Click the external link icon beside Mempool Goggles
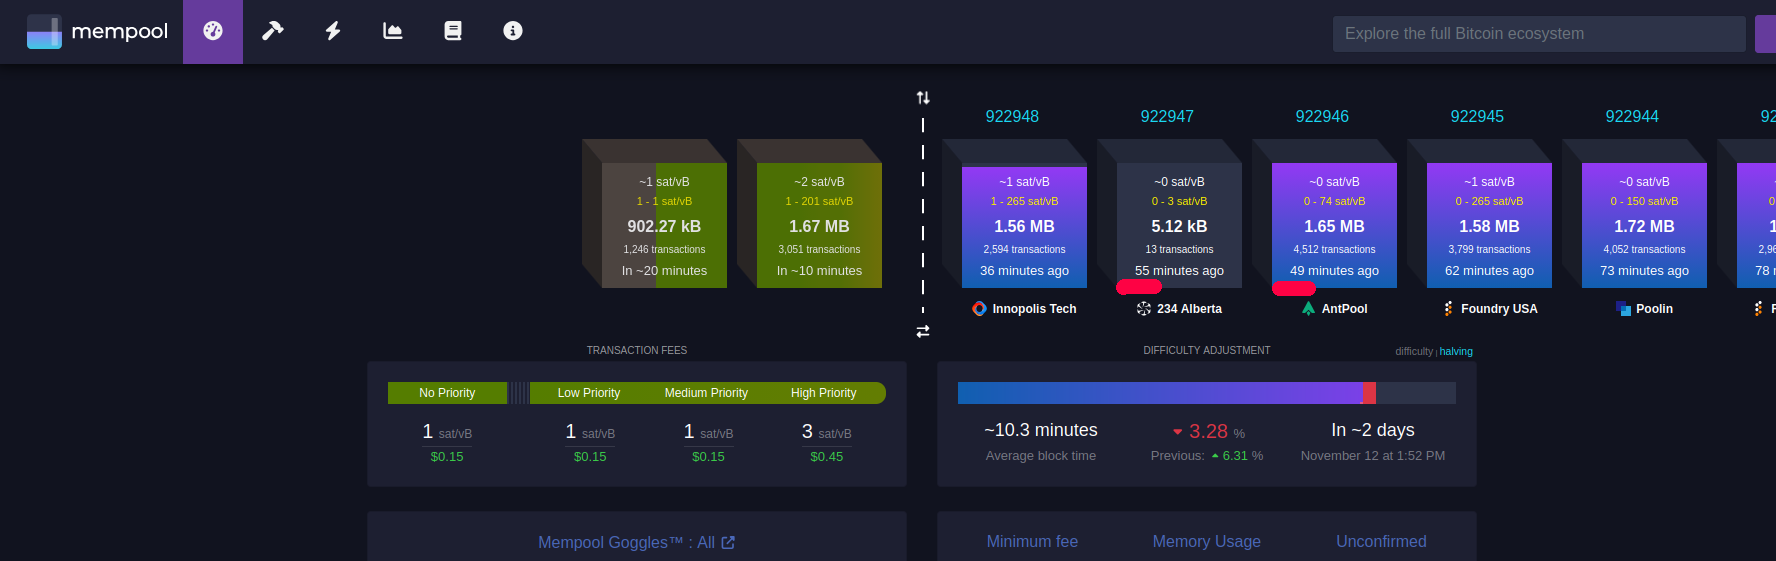The width and height of the screenshot is (1776, 561). pos(728,542)
